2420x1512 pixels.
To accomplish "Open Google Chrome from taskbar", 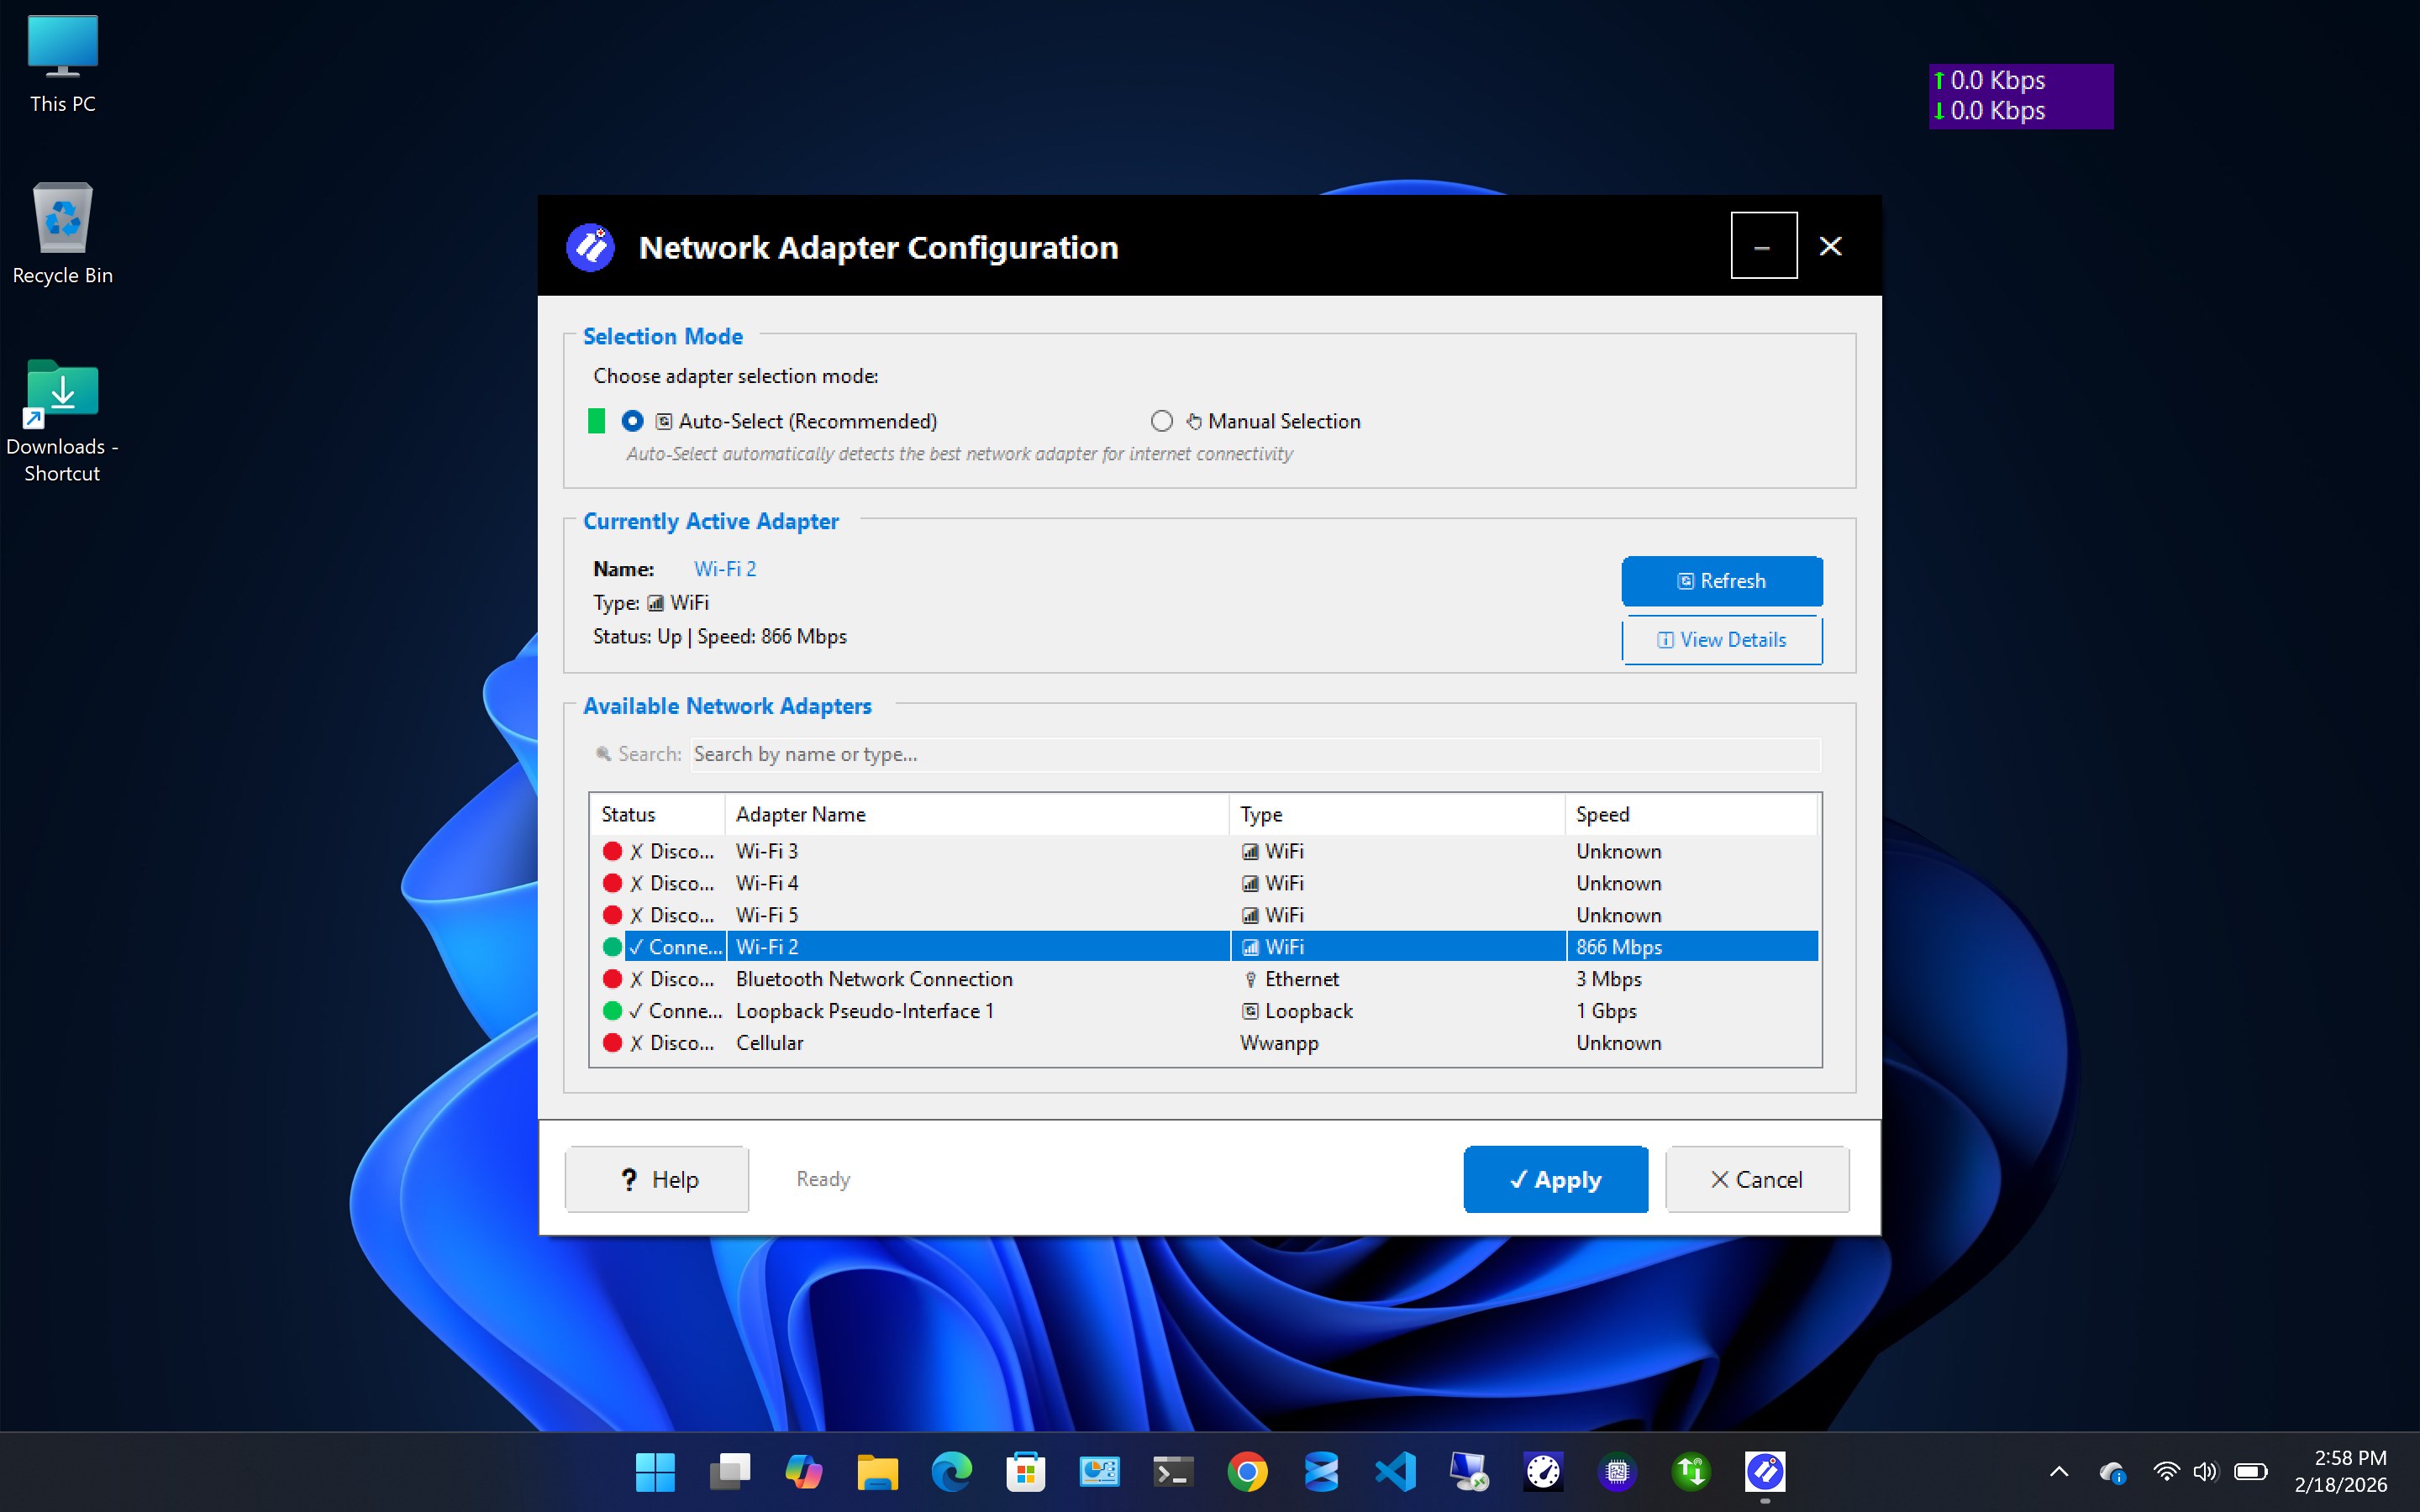I will click(x=1246, y=1471).
